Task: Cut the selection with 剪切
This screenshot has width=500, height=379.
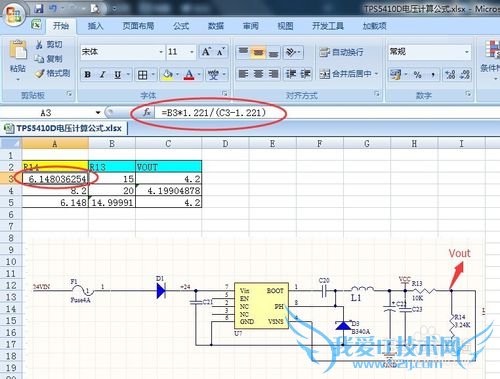Action: 49,44
